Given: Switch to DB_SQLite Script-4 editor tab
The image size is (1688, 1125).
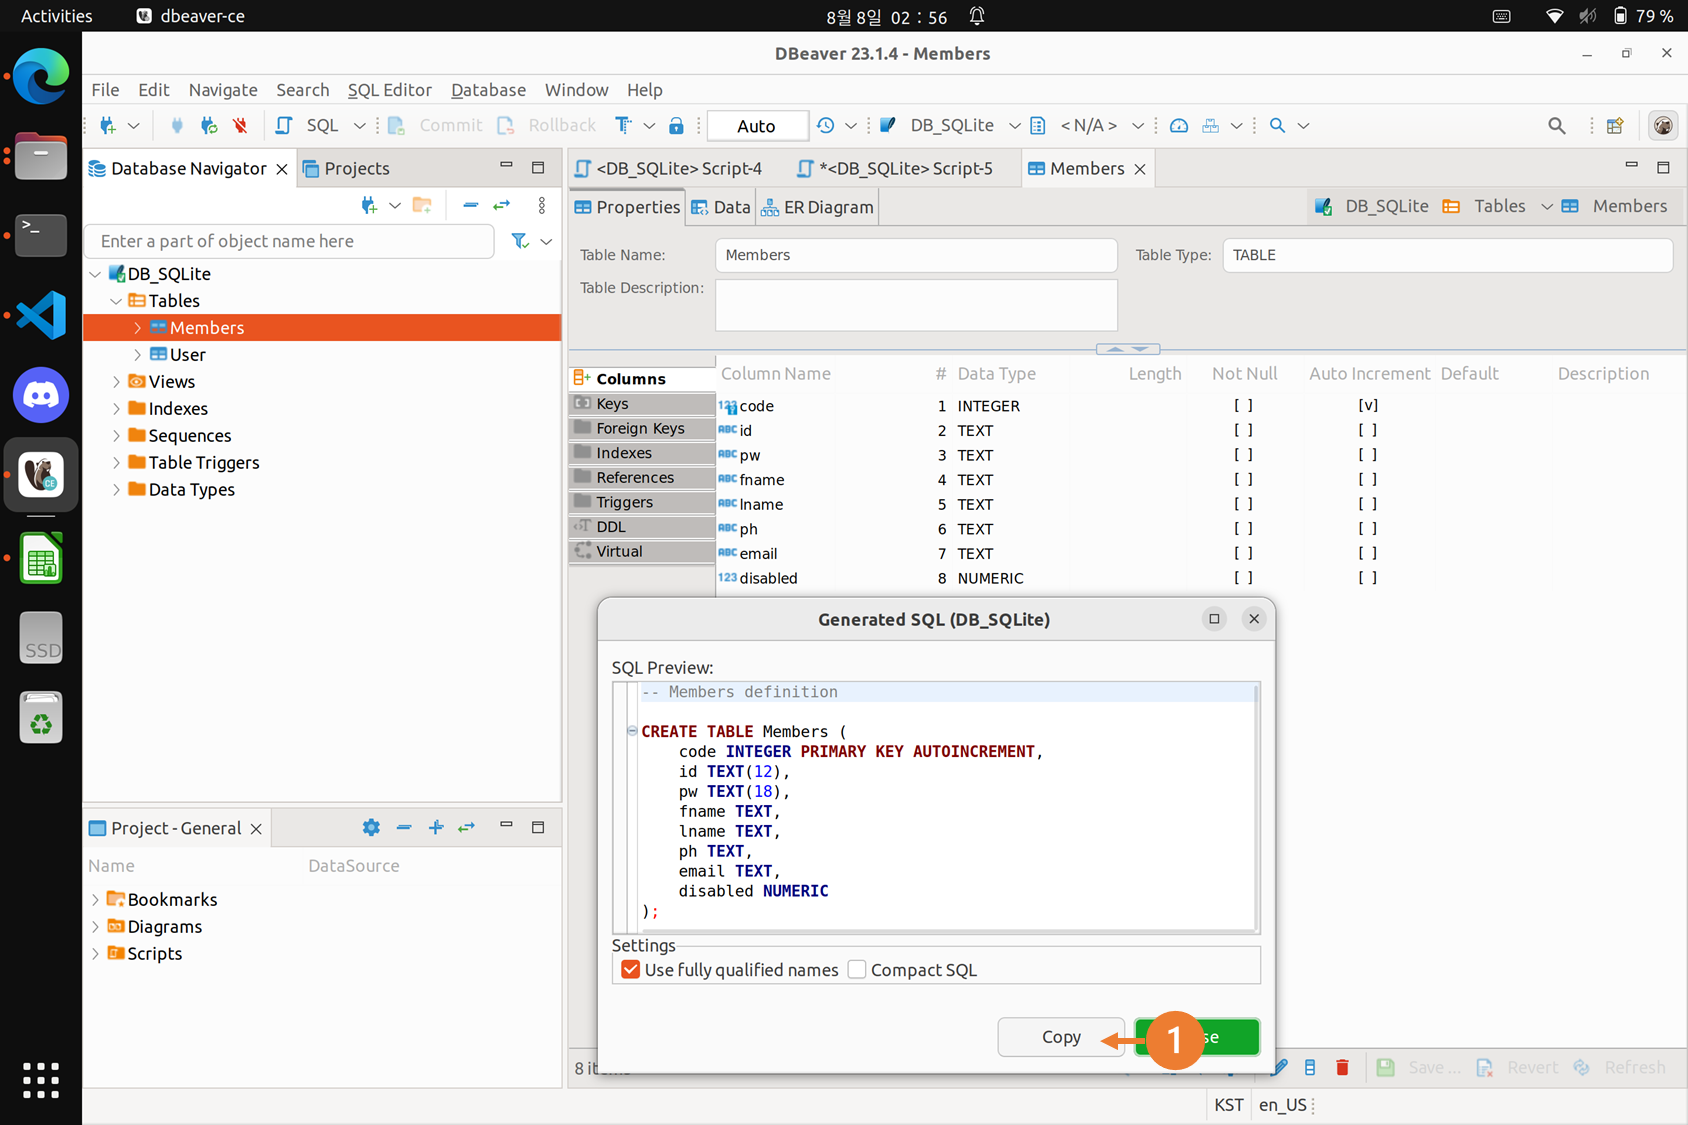Looking at the screenshot, I should [668, 168].
